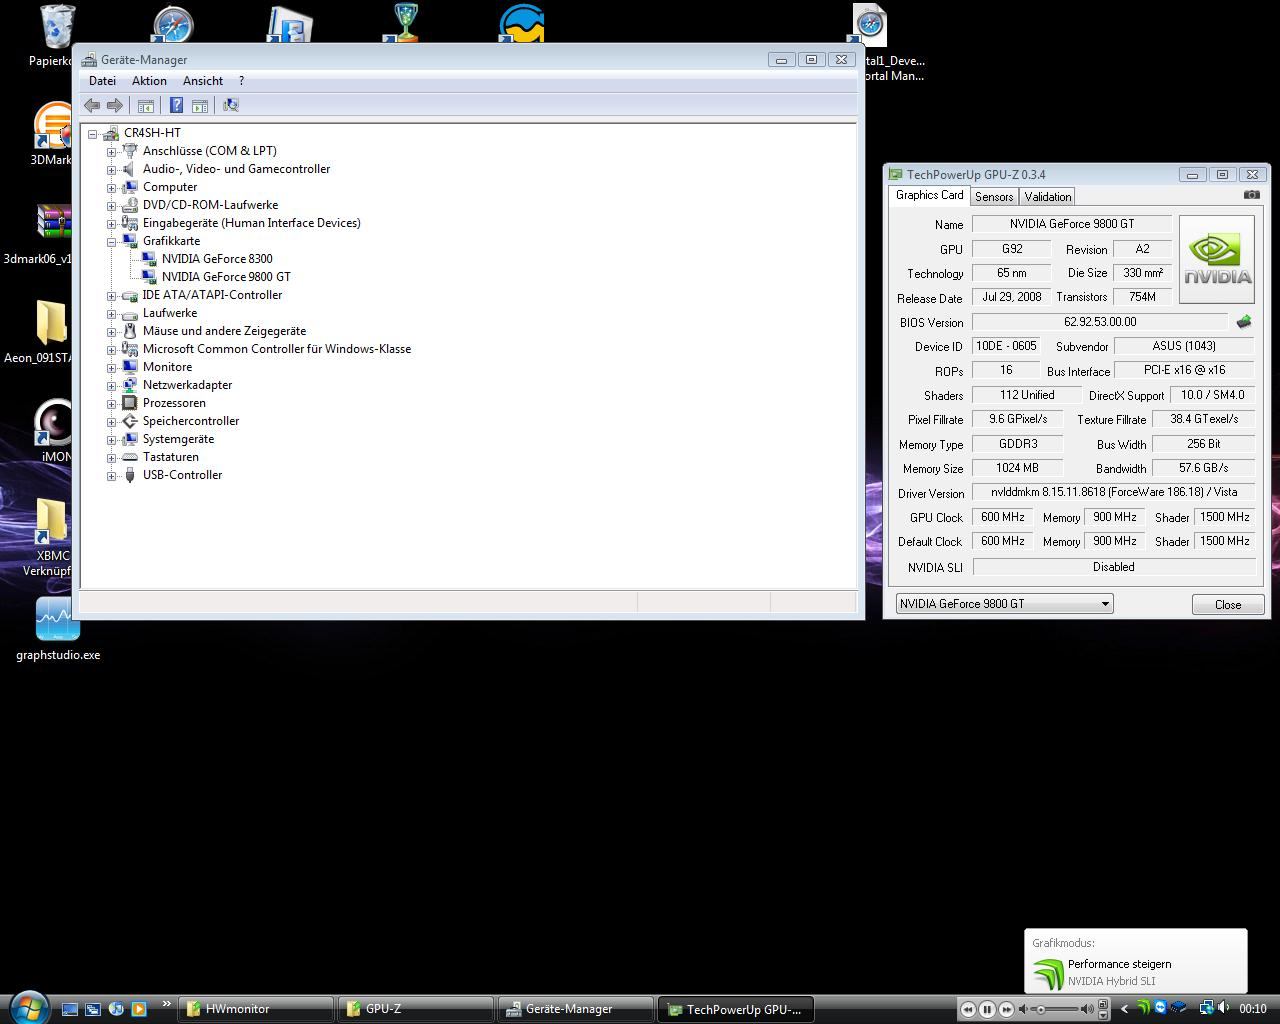The height and width of the screenshot is (1024, 1280).
Task: Select the Tastaturen tree item
Action: tap(170, 457)
